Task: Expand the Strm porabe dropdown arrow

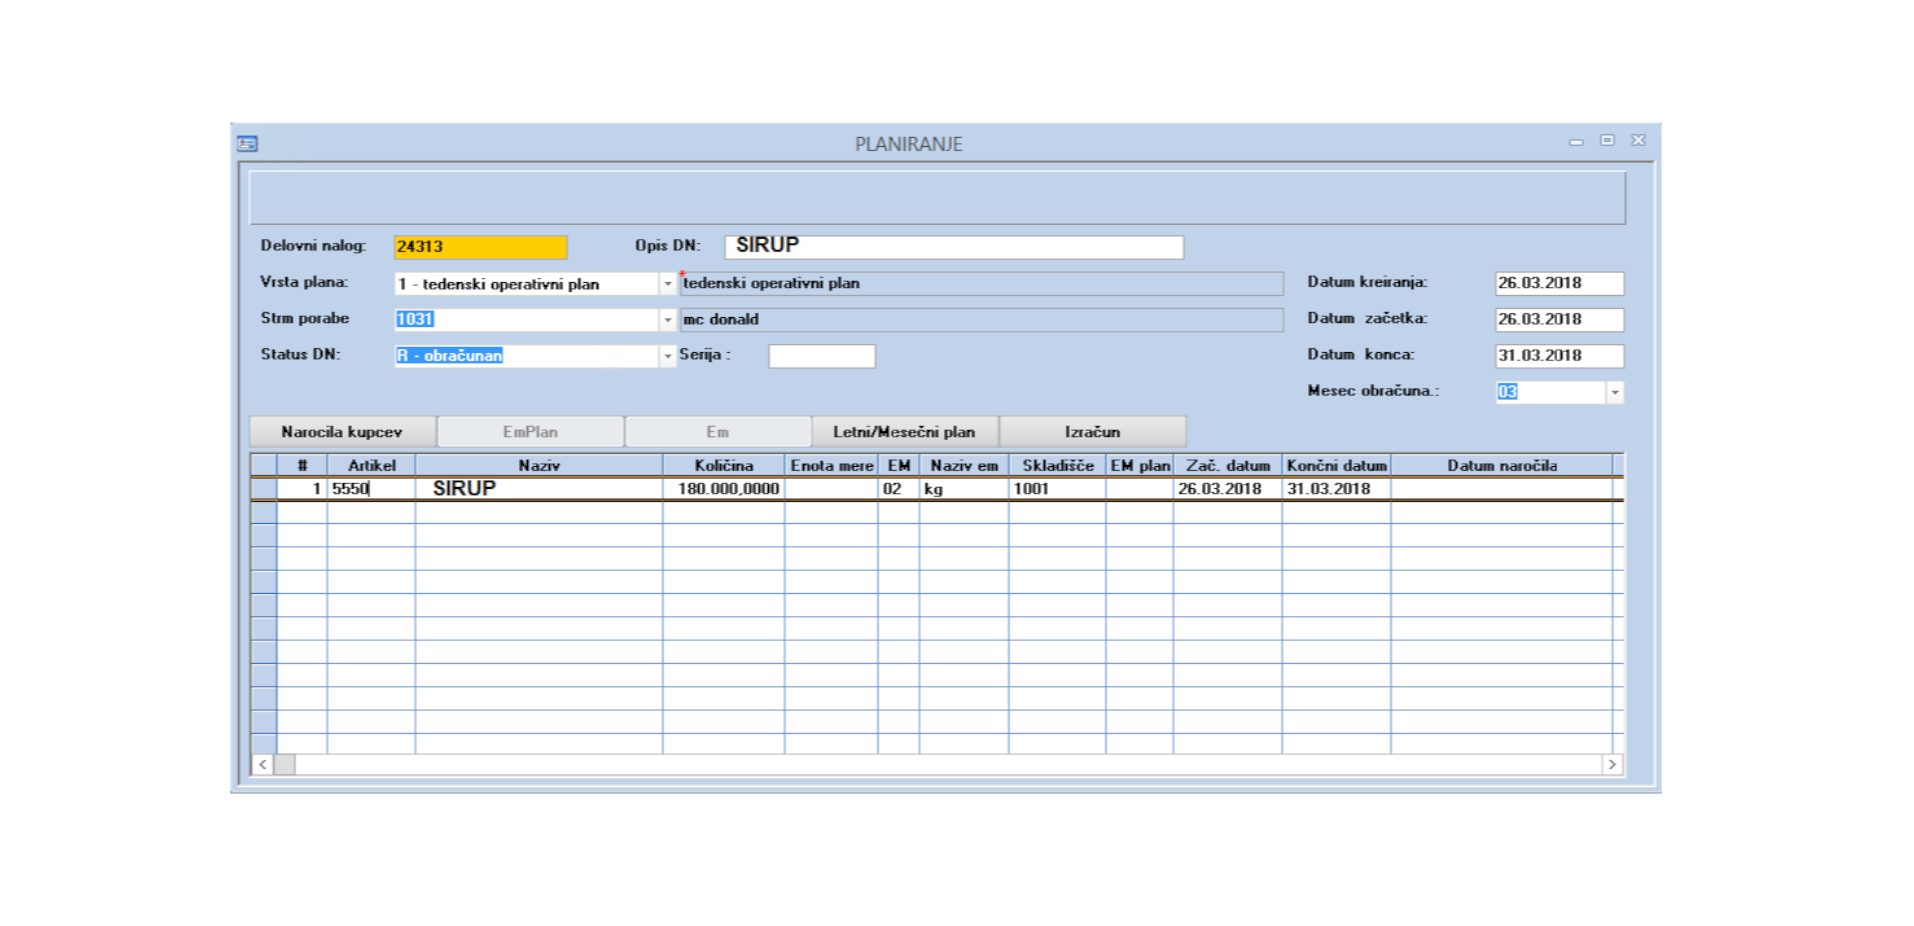Action: 667,320
